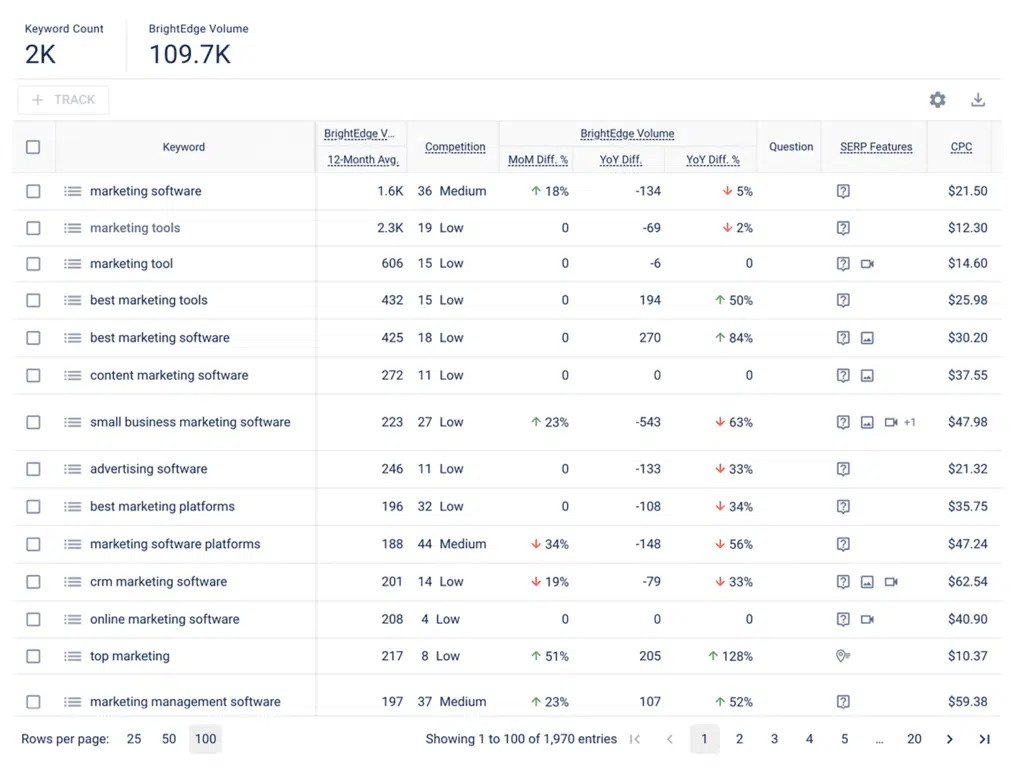
Task: Open table settings gear icon
Action: coord(937,100)
